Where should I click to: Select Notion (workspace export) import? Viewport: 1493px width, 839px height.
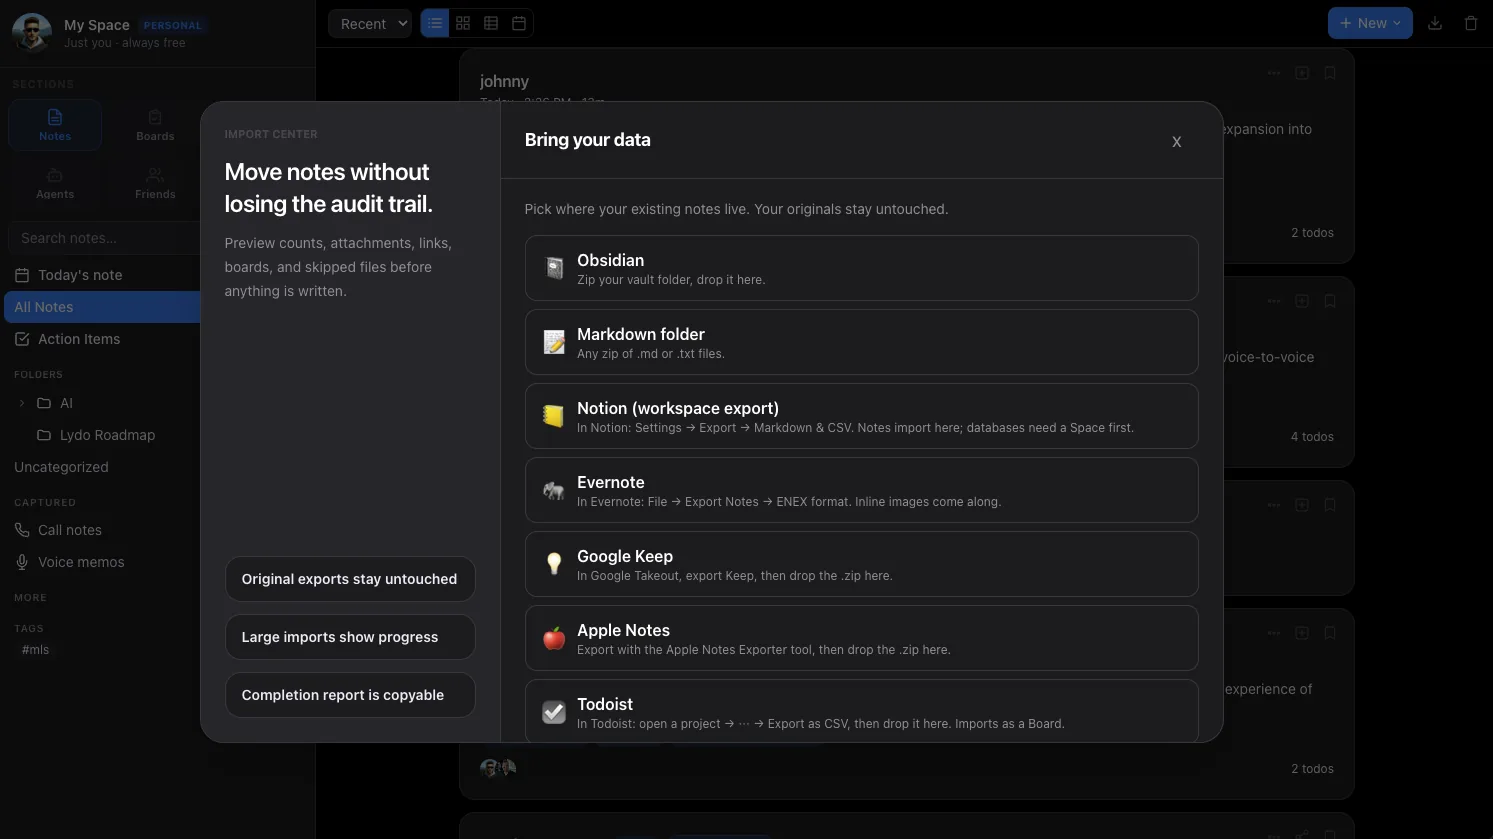(x=861, y=416)
